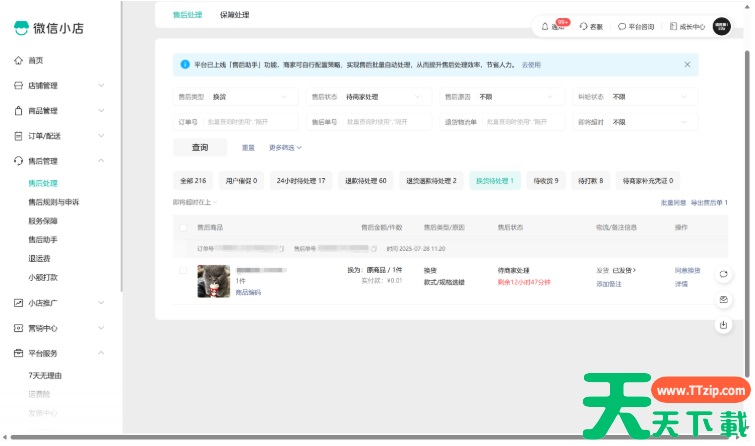The image size is (755, 446).
Task: Check the checkbox beside the cat product row
Action: (183, 270)
